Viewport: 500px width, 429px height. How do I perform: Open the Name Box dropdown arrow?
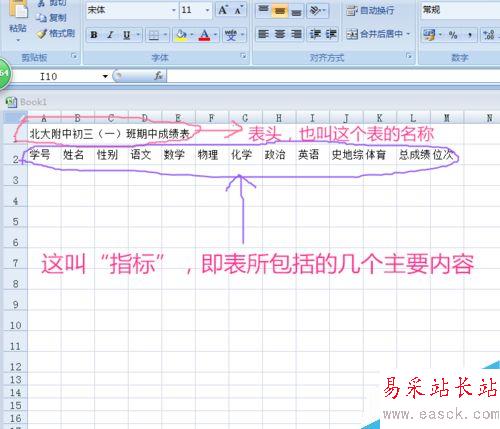click(105, 77)
